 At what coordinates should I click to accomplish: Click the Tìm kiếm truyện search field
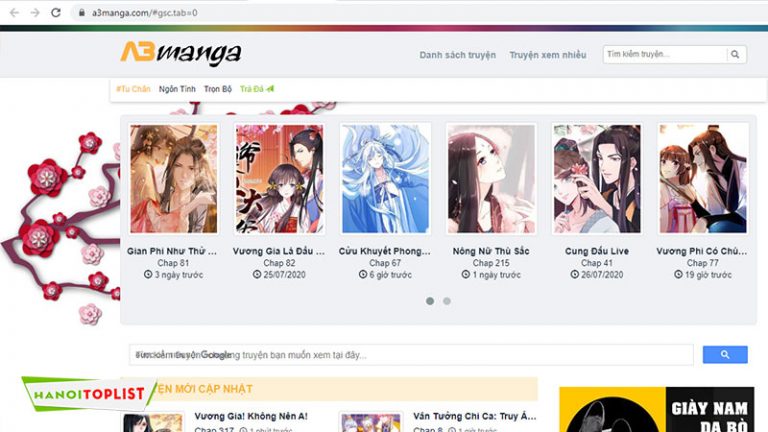[x=664, y=55]
